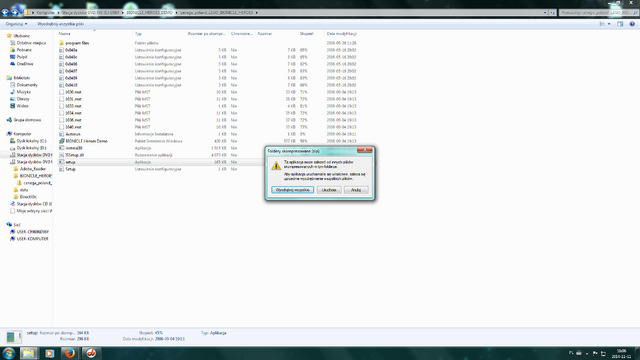Select Komputer in navigation pane
The height and width of the screenshot is (360, 640).
tap(22, 134)
